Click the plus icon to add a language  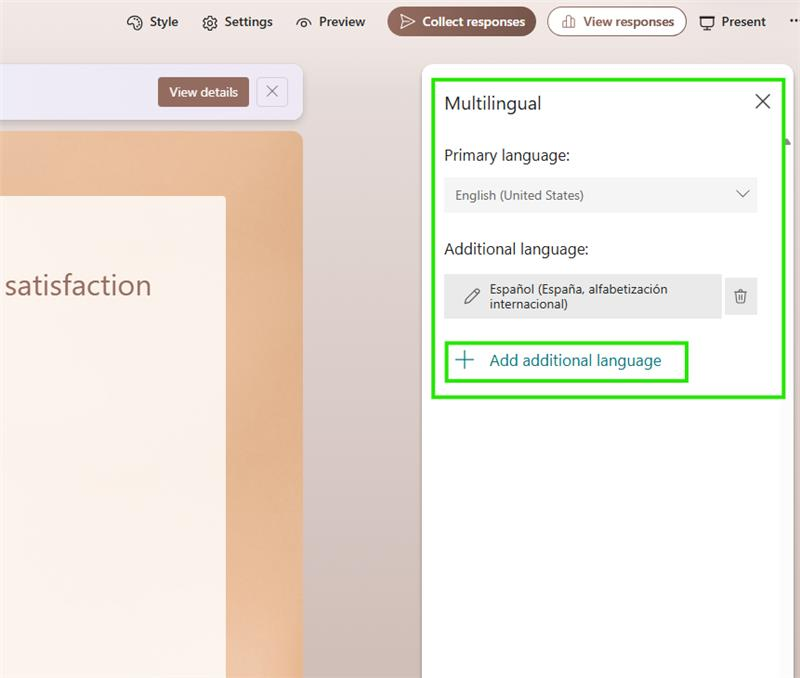click(462, 362)
